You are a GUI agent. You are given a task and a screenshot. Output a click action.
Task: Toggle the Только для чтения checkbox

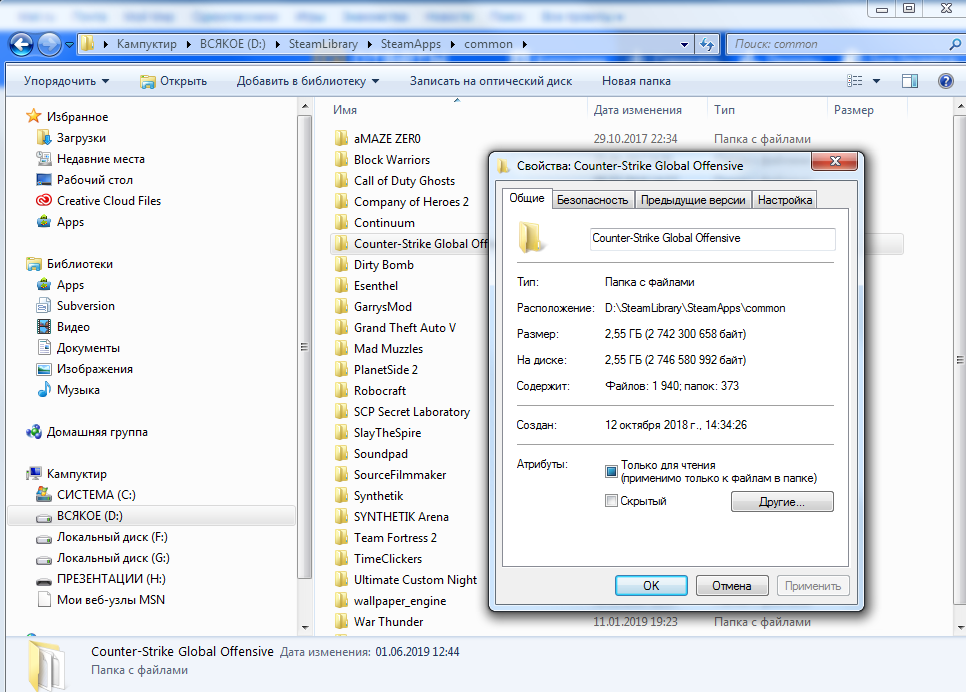612,471
